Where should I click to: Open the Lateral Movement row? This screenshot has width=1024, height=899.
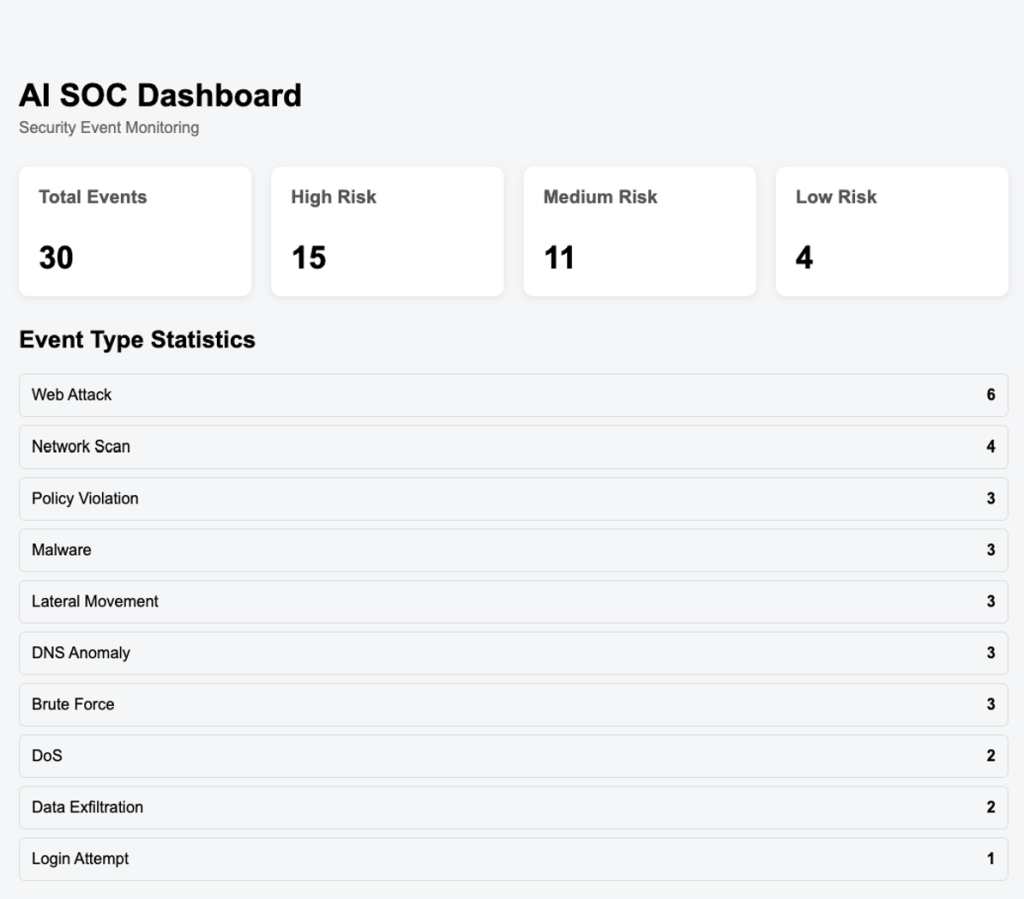[513, 601]
